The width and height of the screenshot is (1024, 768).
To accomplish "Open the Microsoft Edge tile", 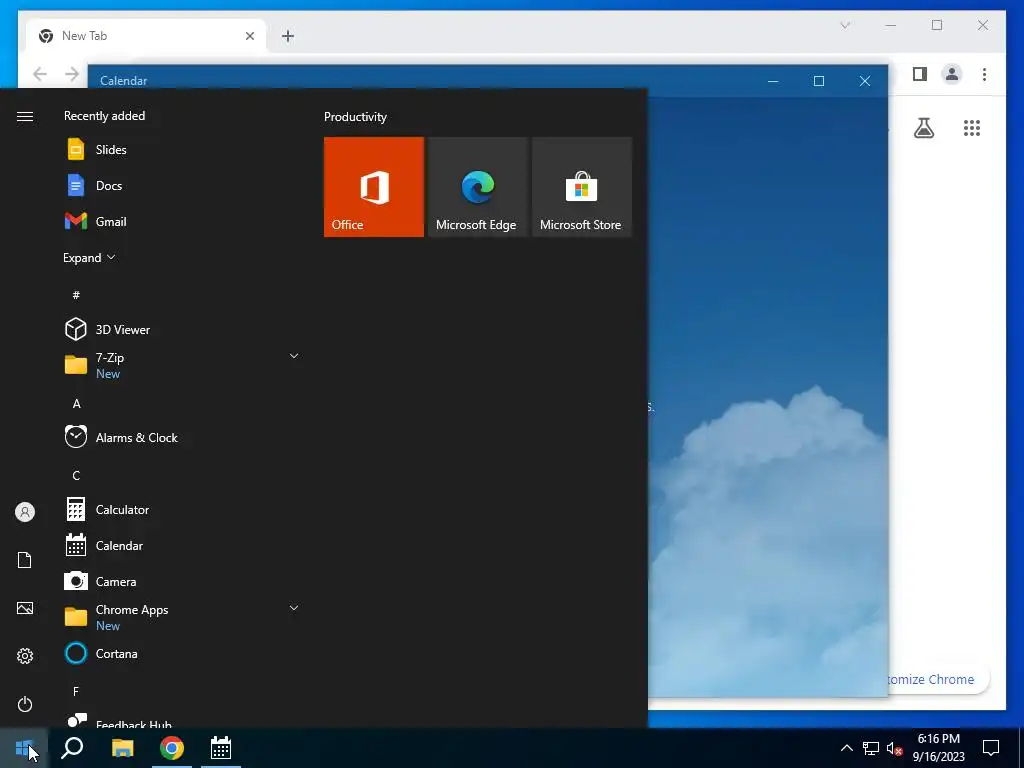I will (x=477, y=187).
